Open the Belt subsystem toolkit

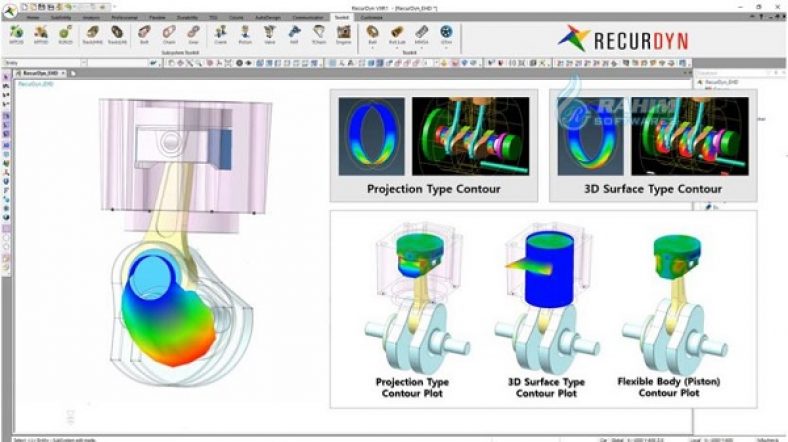pos(144,35)
